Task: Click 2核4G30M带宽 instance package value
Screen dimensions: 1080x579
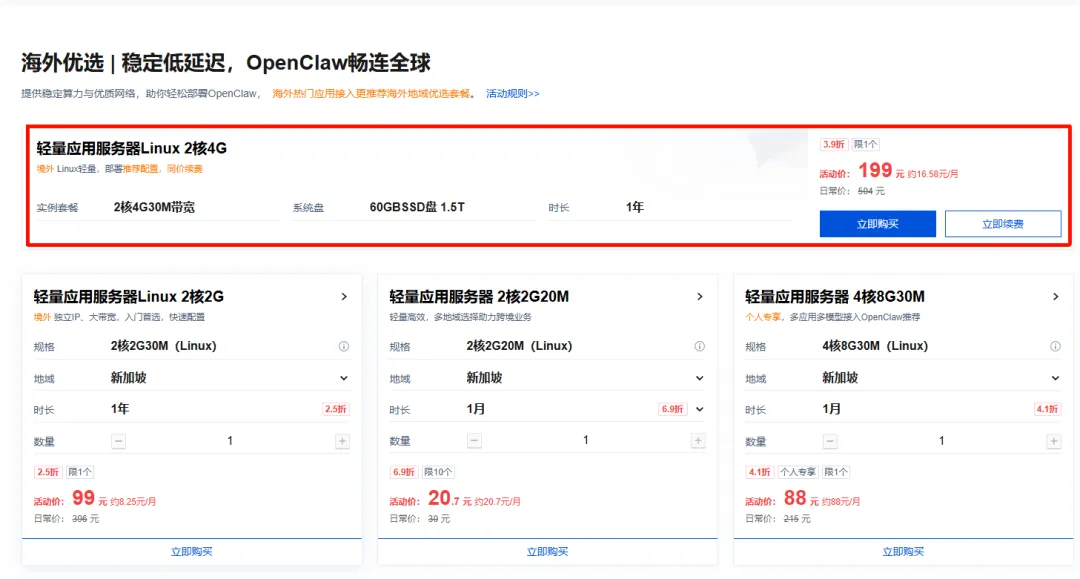Action: pyautogui.click(x=154, y=207)
